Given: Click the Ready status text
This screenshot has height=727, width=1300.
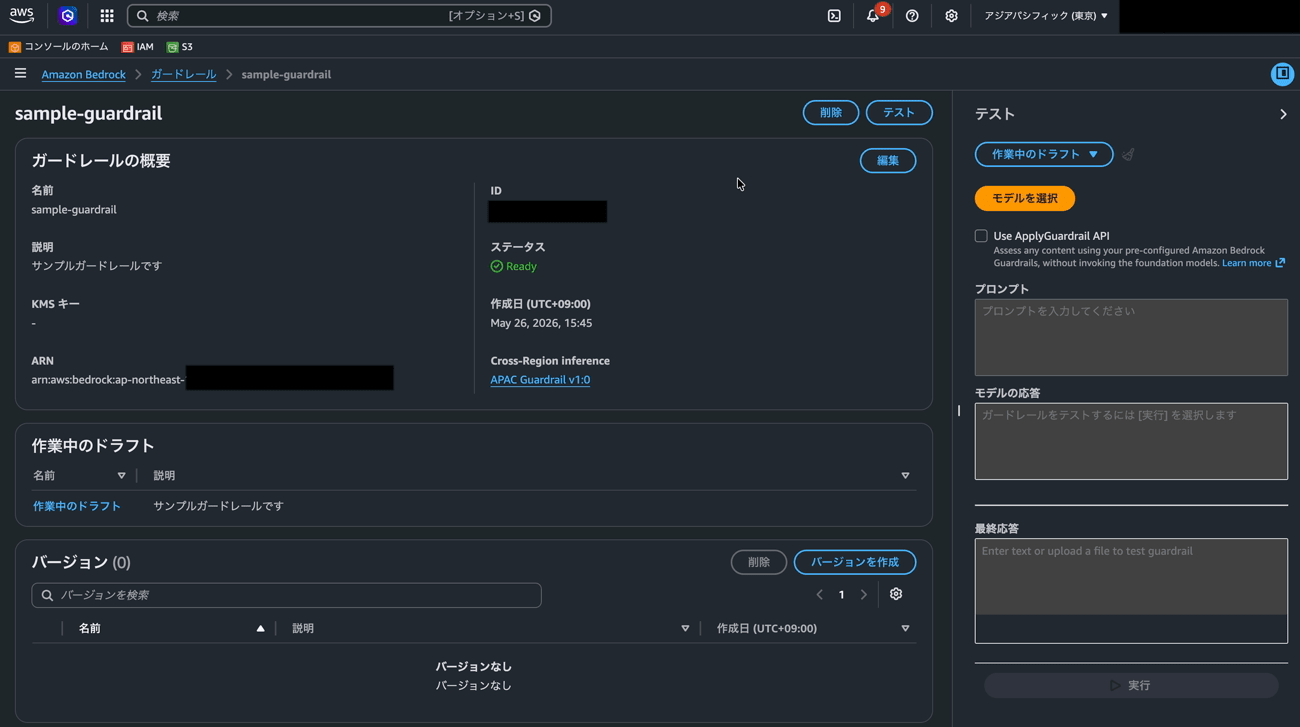Looking at the screenshot, I should coord(521,267).
